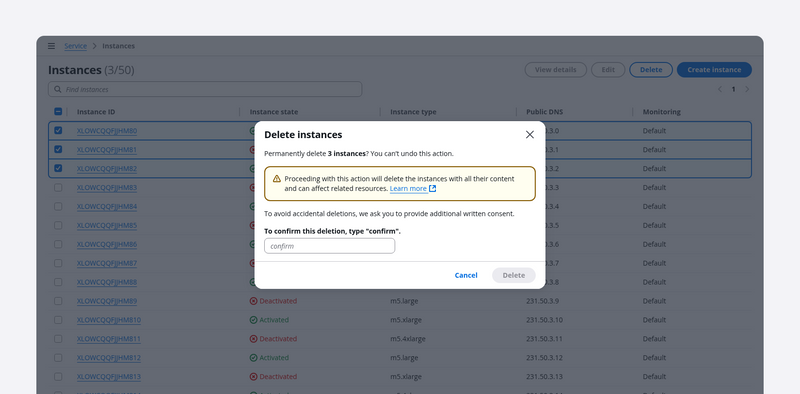
Task: Click the Learn more link
Action: (408, 188)
